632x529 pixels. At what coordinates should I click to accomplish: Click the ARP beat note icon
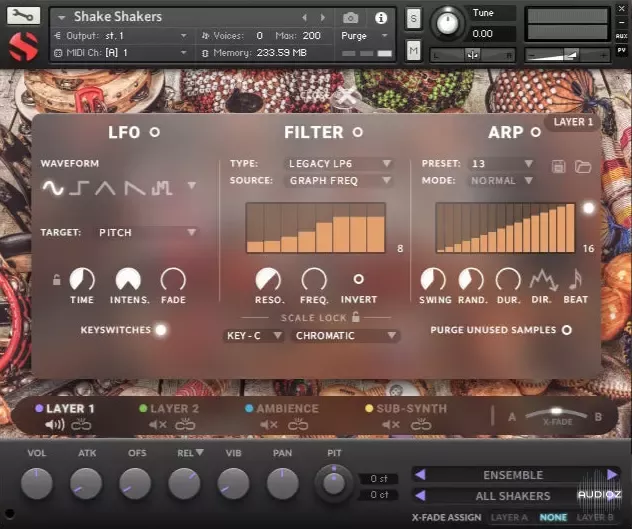[x=576, y=279]
